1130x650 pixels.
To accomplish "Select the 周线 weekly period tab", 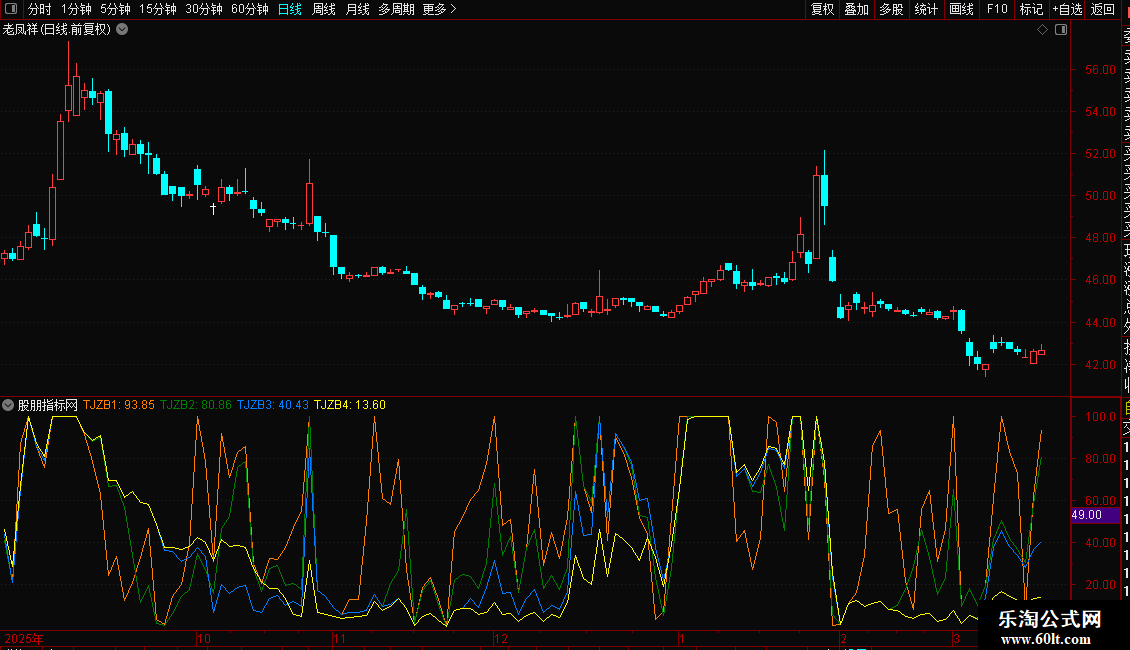I will click(324, 9).
